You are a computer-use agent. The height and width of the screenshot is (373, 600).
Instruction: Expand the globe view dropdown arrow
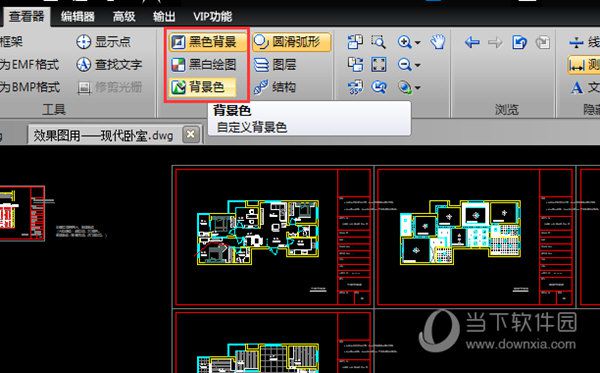coord(417,88)
